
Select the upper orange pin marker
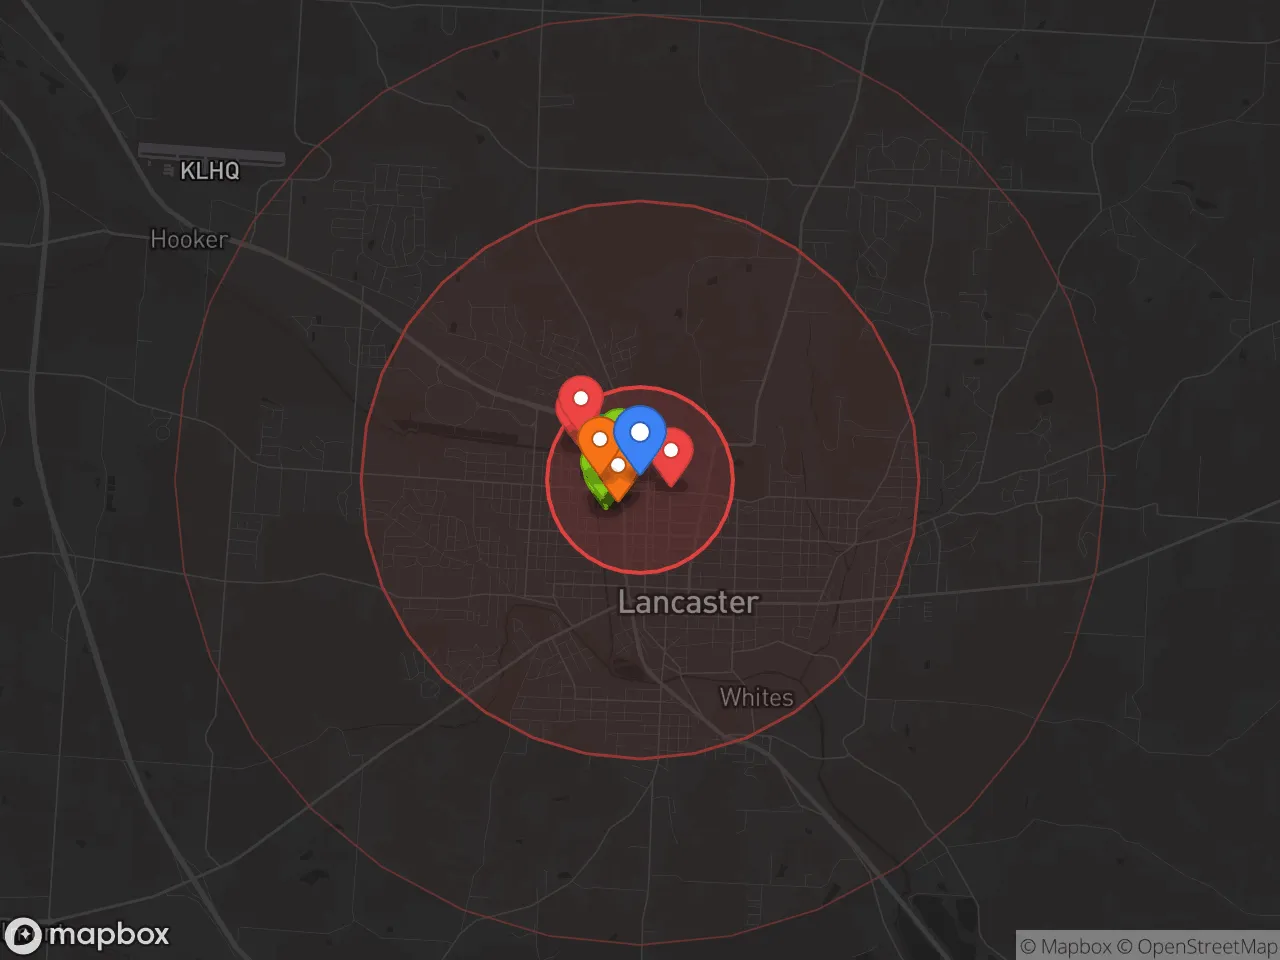pos(599,438)
